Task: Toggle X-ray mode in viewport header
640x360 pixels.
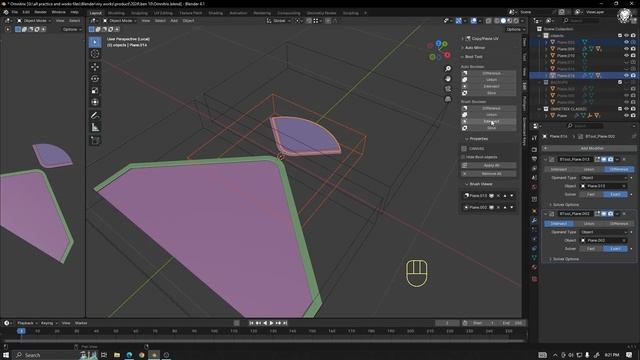Action: [488, 21]
